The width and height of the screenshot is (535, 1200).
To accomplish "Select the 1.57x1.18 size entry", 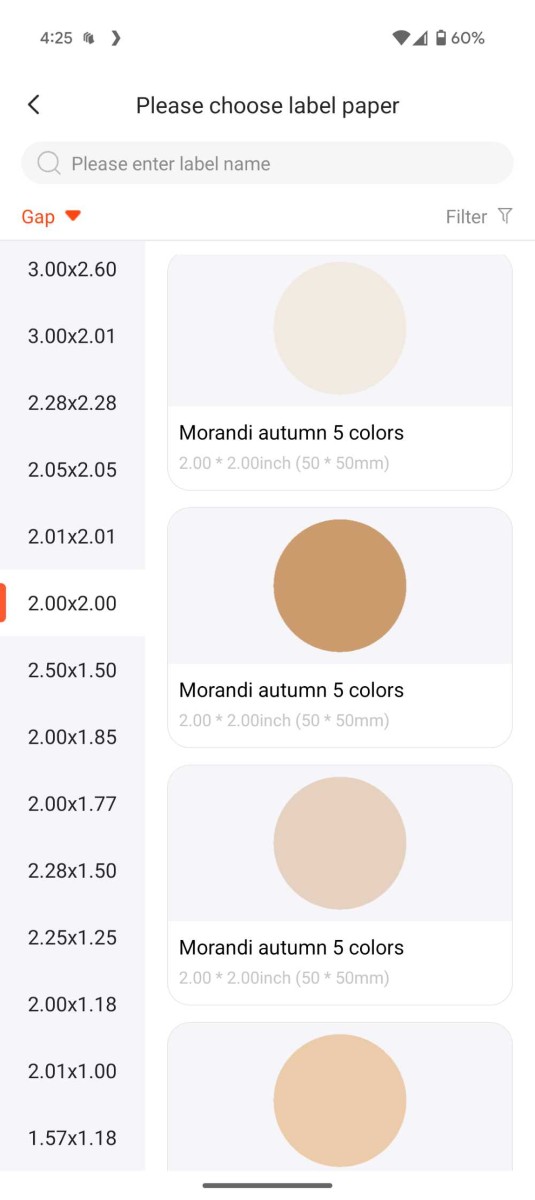I will (72, 1138).
